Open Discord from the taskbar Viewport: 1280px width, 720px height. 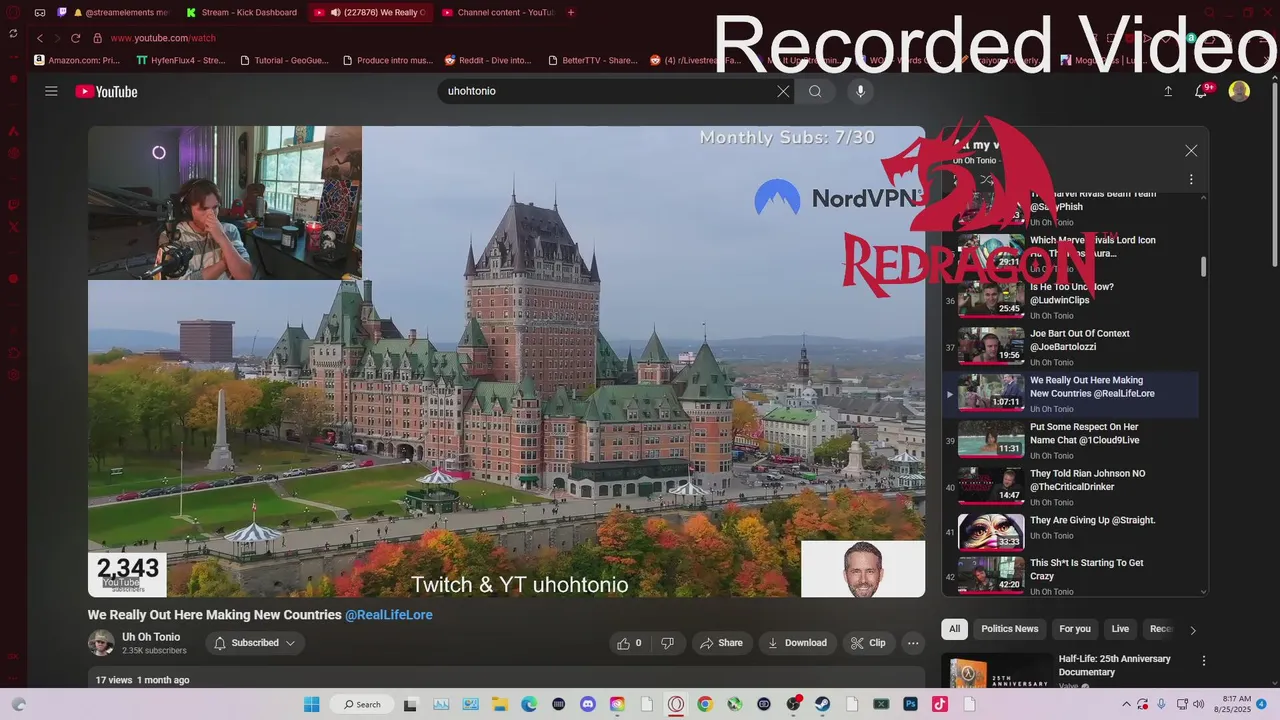[x=588, y=704]
